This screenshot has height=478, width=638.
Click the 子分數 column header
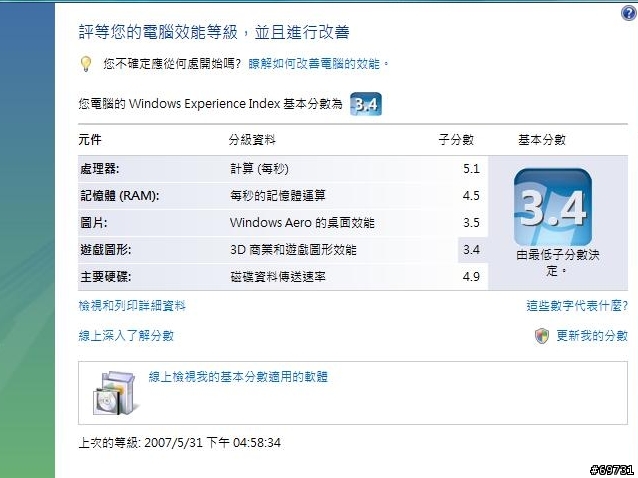(456, 140)
